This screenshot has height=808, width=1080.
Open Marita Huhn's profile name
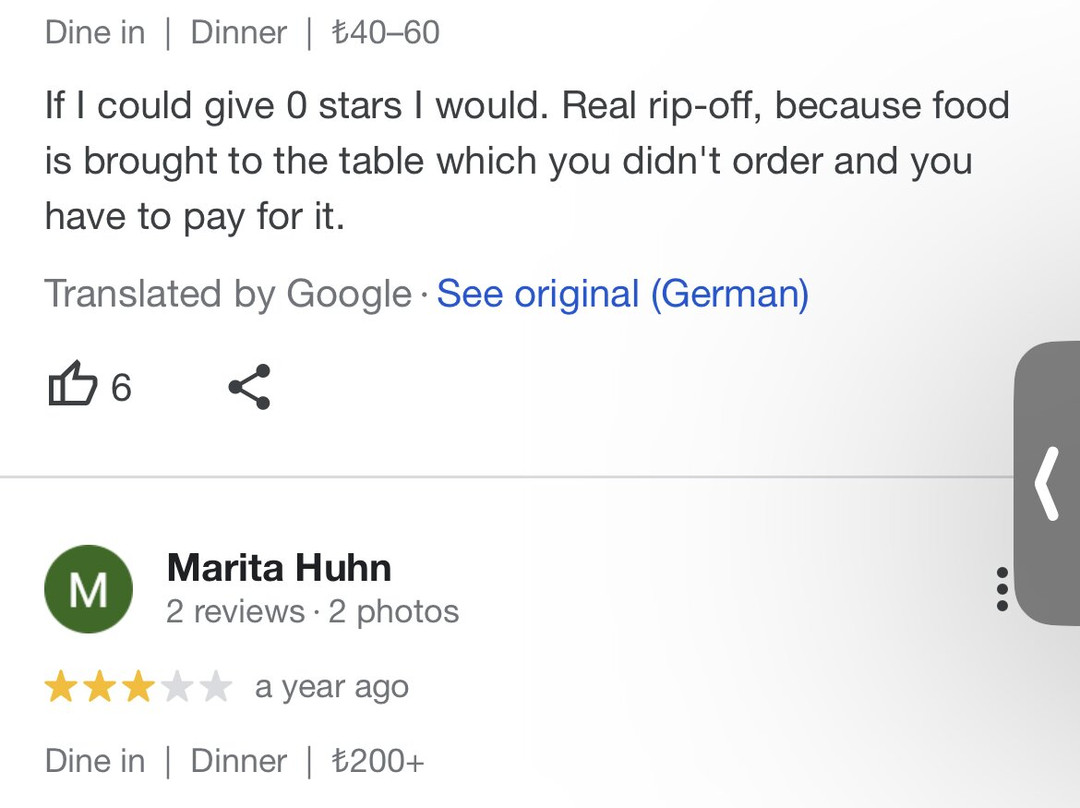point(279,568)
